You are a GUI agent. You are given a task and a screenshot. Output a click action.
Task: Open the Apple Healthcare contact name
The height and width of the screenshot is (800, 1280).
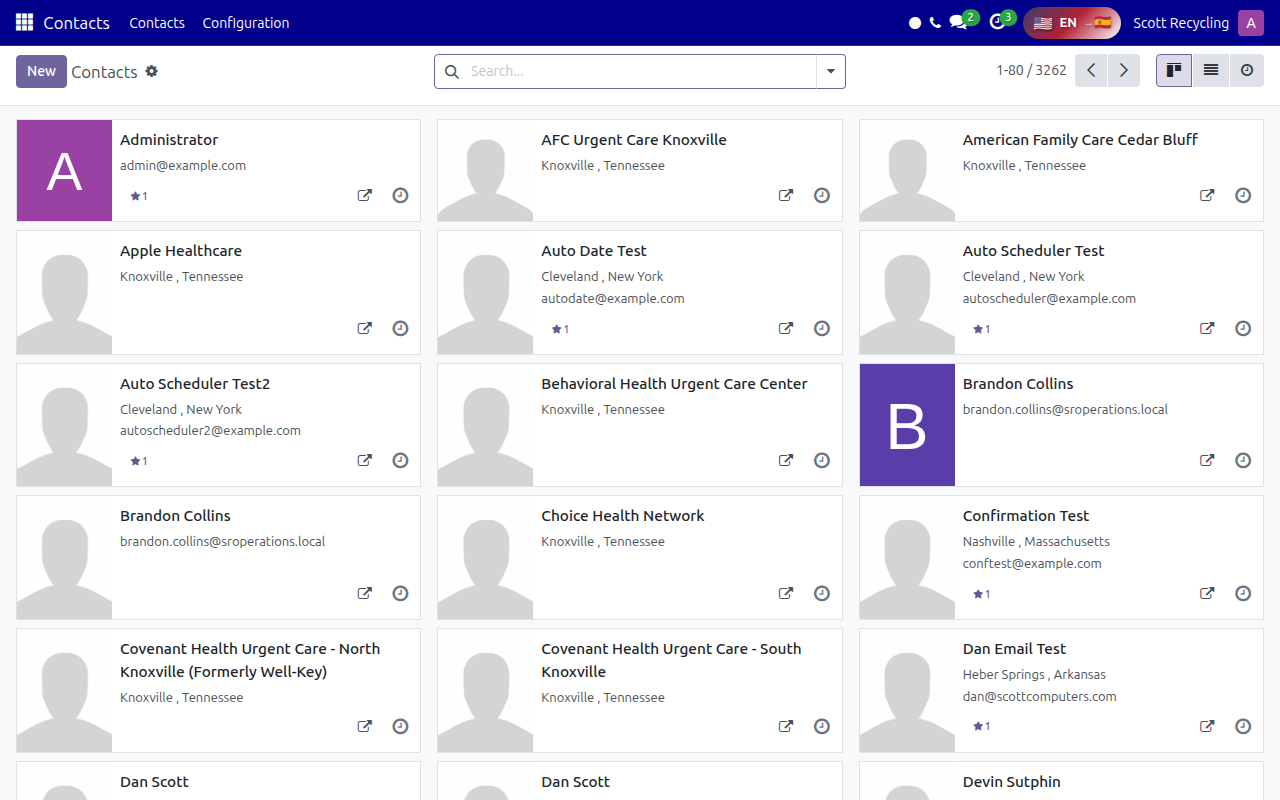click(x=181, y=251)
